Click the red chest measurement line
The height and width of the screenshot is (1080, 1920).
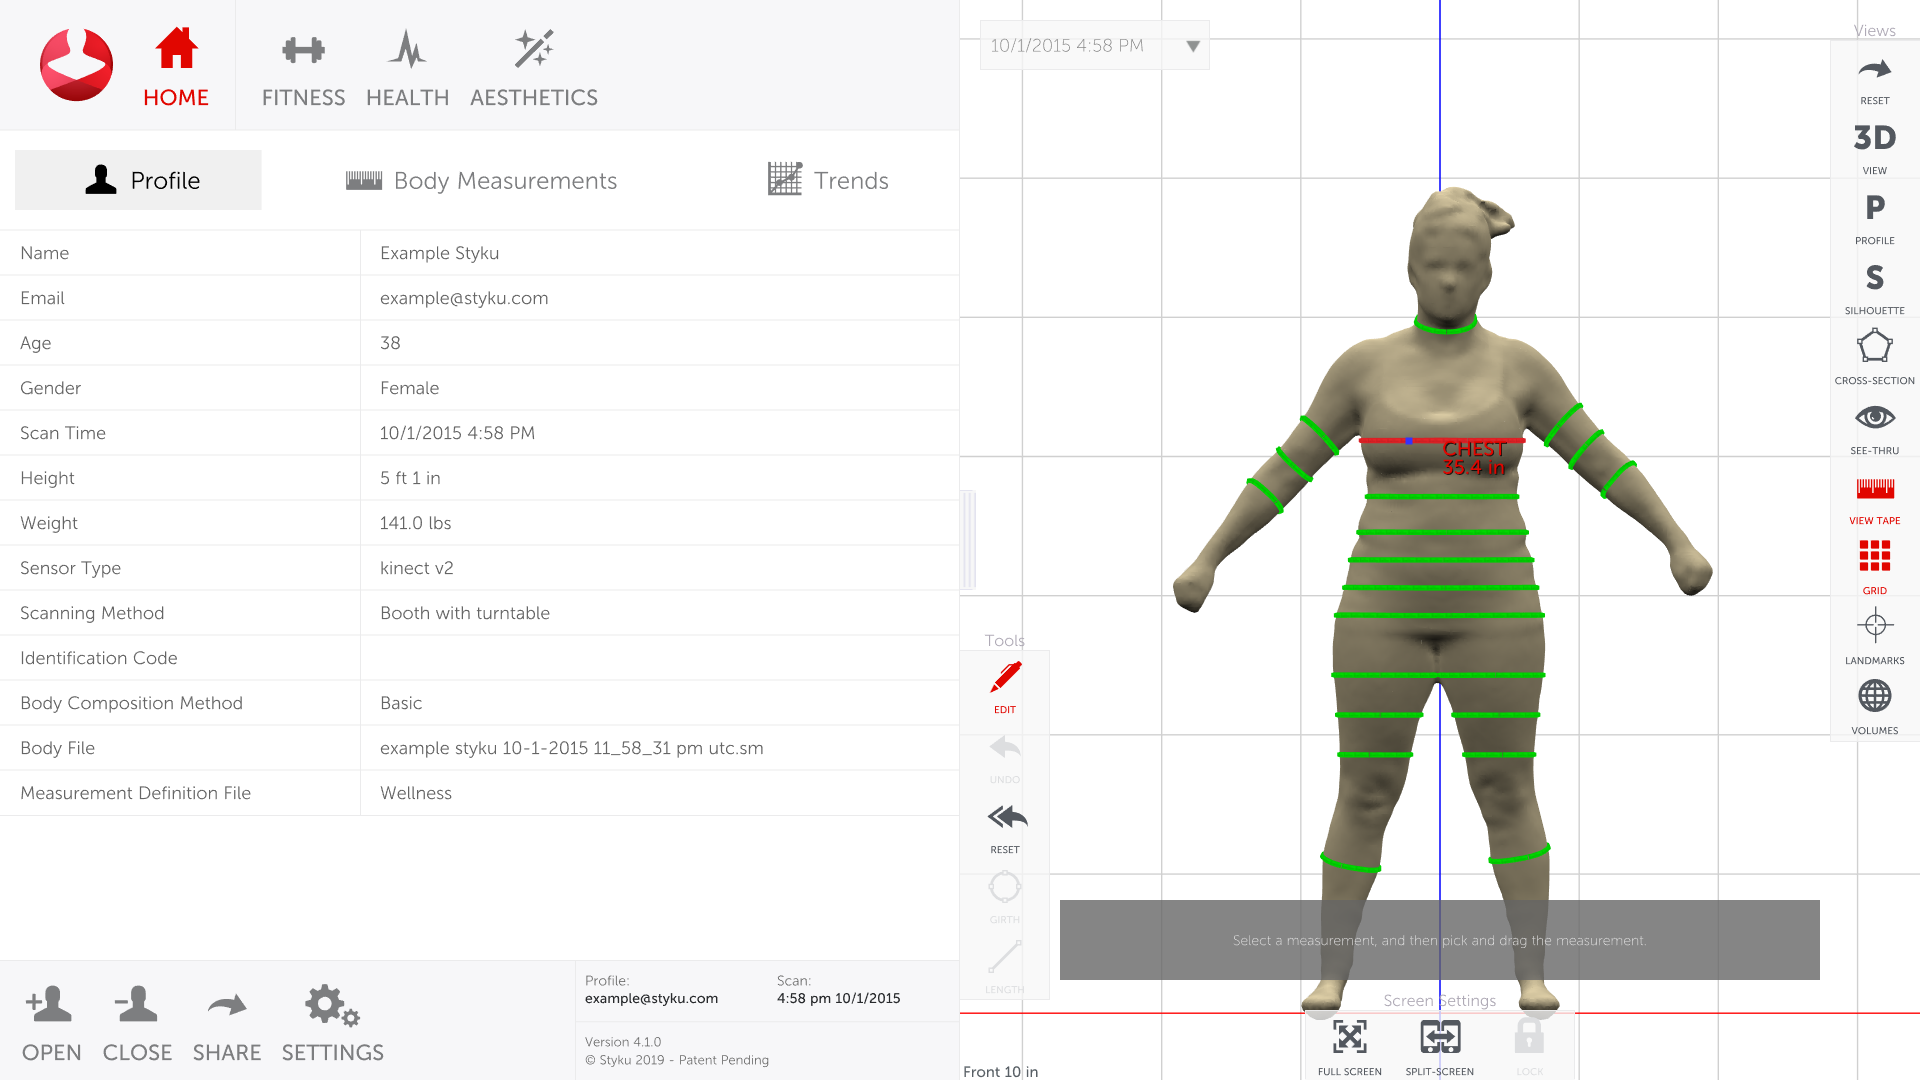tap(1385, 440)
